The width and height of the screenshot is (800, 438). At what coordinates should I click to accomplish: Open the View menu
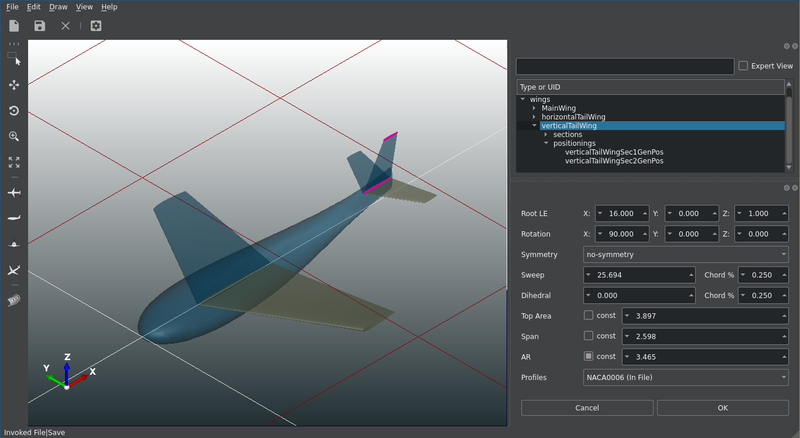pyautogui.click(x=84, y=7)
